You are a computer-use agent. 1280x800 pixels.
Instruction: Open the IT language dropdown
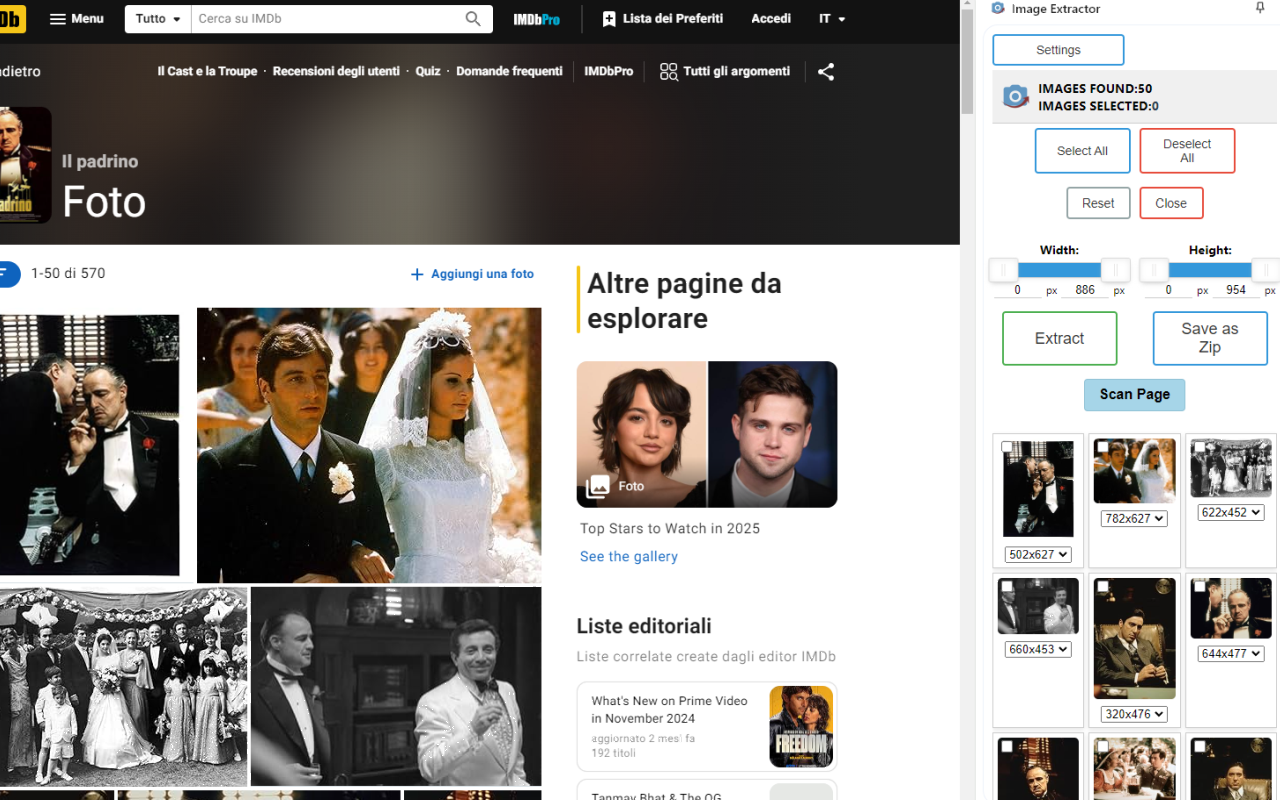832,19
